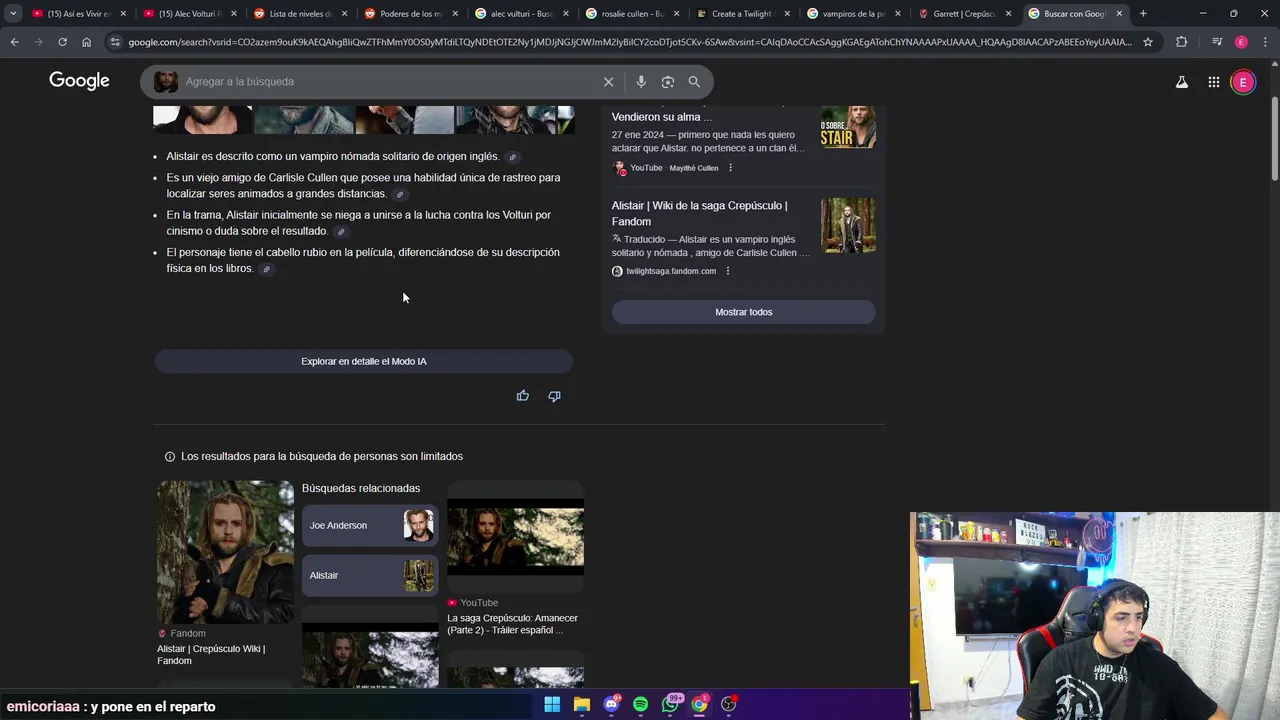Click the source link icon after 'origen inglés'

[x=512, y=157]
